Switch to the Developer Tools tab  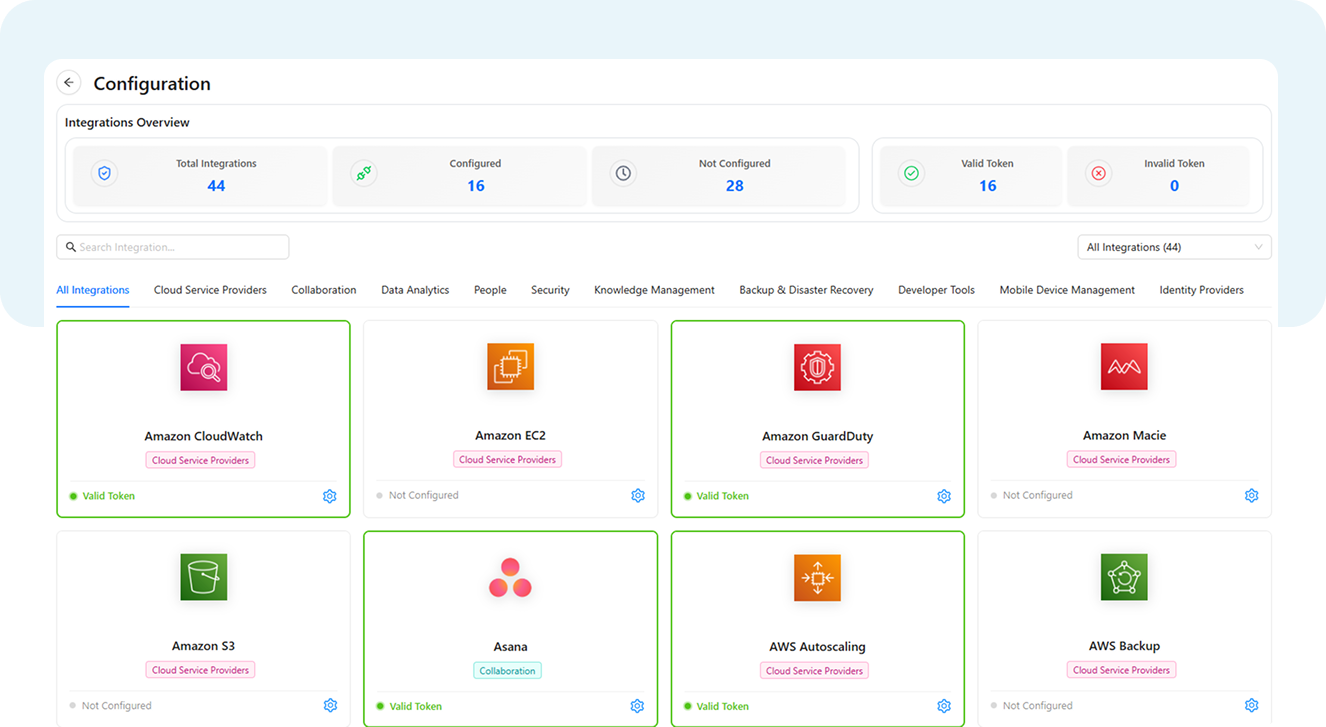click(x=936, y=290)
